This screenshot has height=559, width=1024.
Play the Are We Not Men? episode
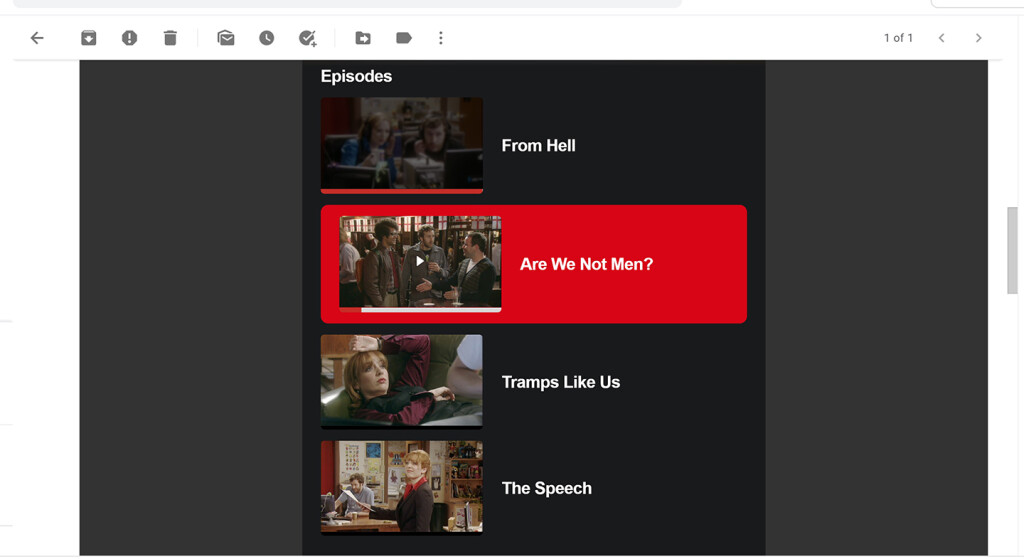[420, 261]
